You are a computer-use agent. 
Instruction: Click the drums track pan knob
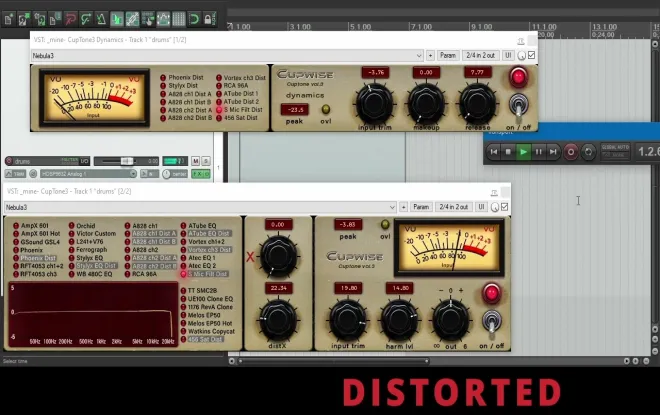point(167,174)
